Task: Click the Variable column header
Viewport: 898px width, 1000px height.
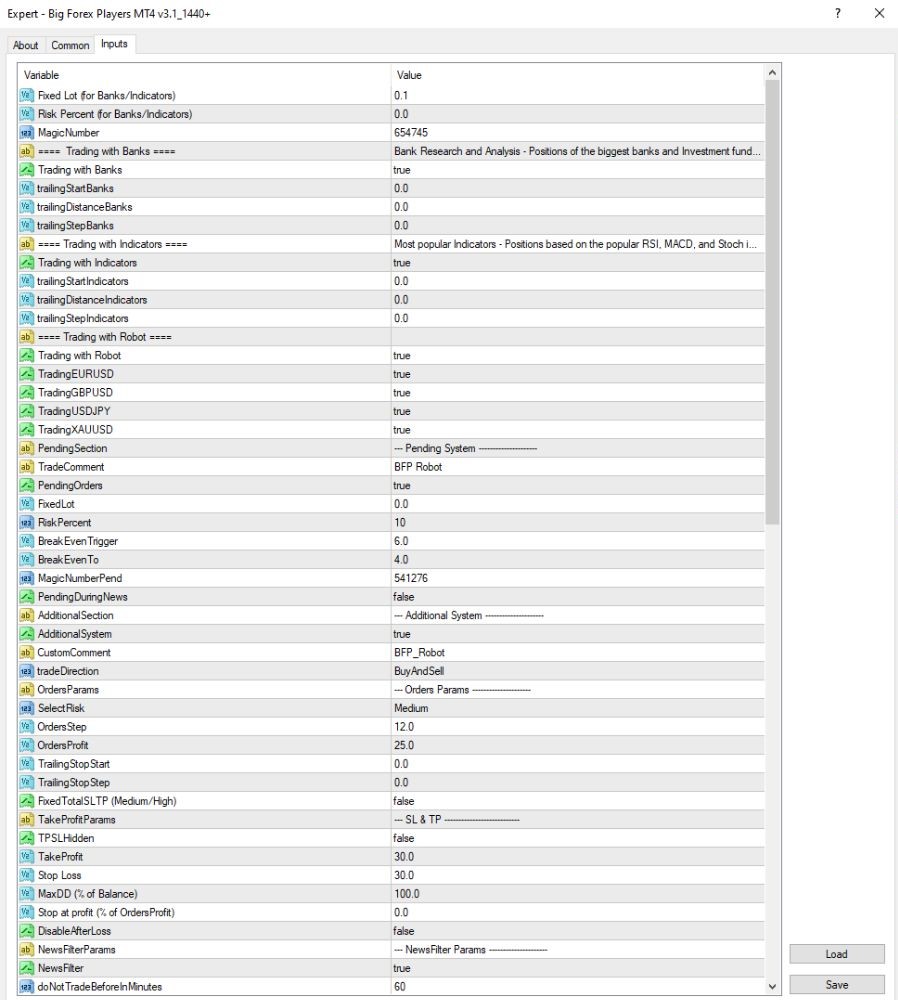Action: [x=204, y=75]
